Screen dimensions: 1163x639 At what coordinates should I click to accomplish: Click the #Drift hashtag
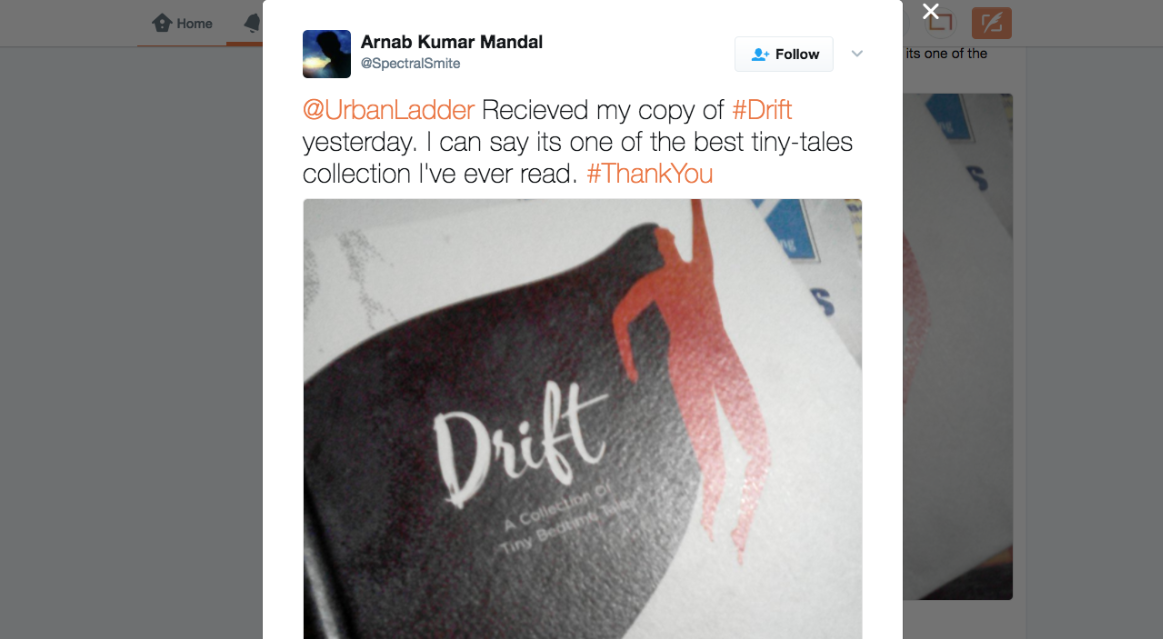(762, 110)
